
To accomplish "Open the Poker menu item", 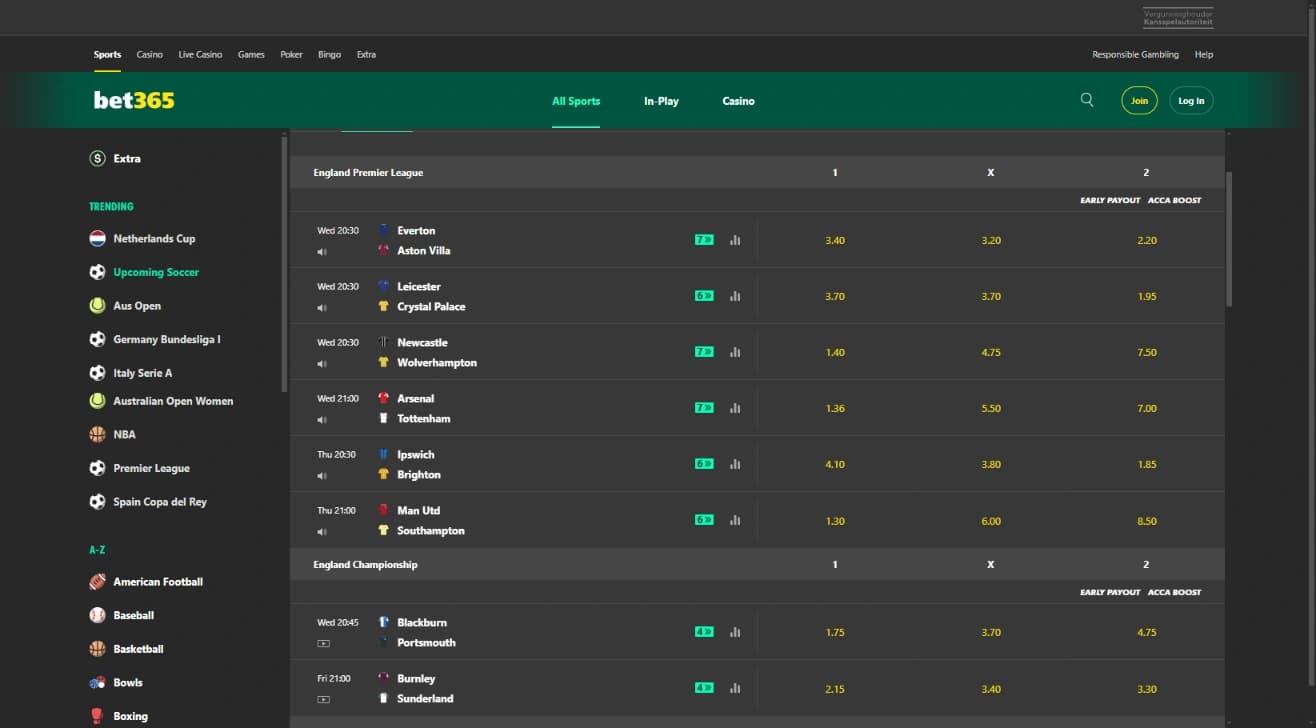I will pos(290,54).
